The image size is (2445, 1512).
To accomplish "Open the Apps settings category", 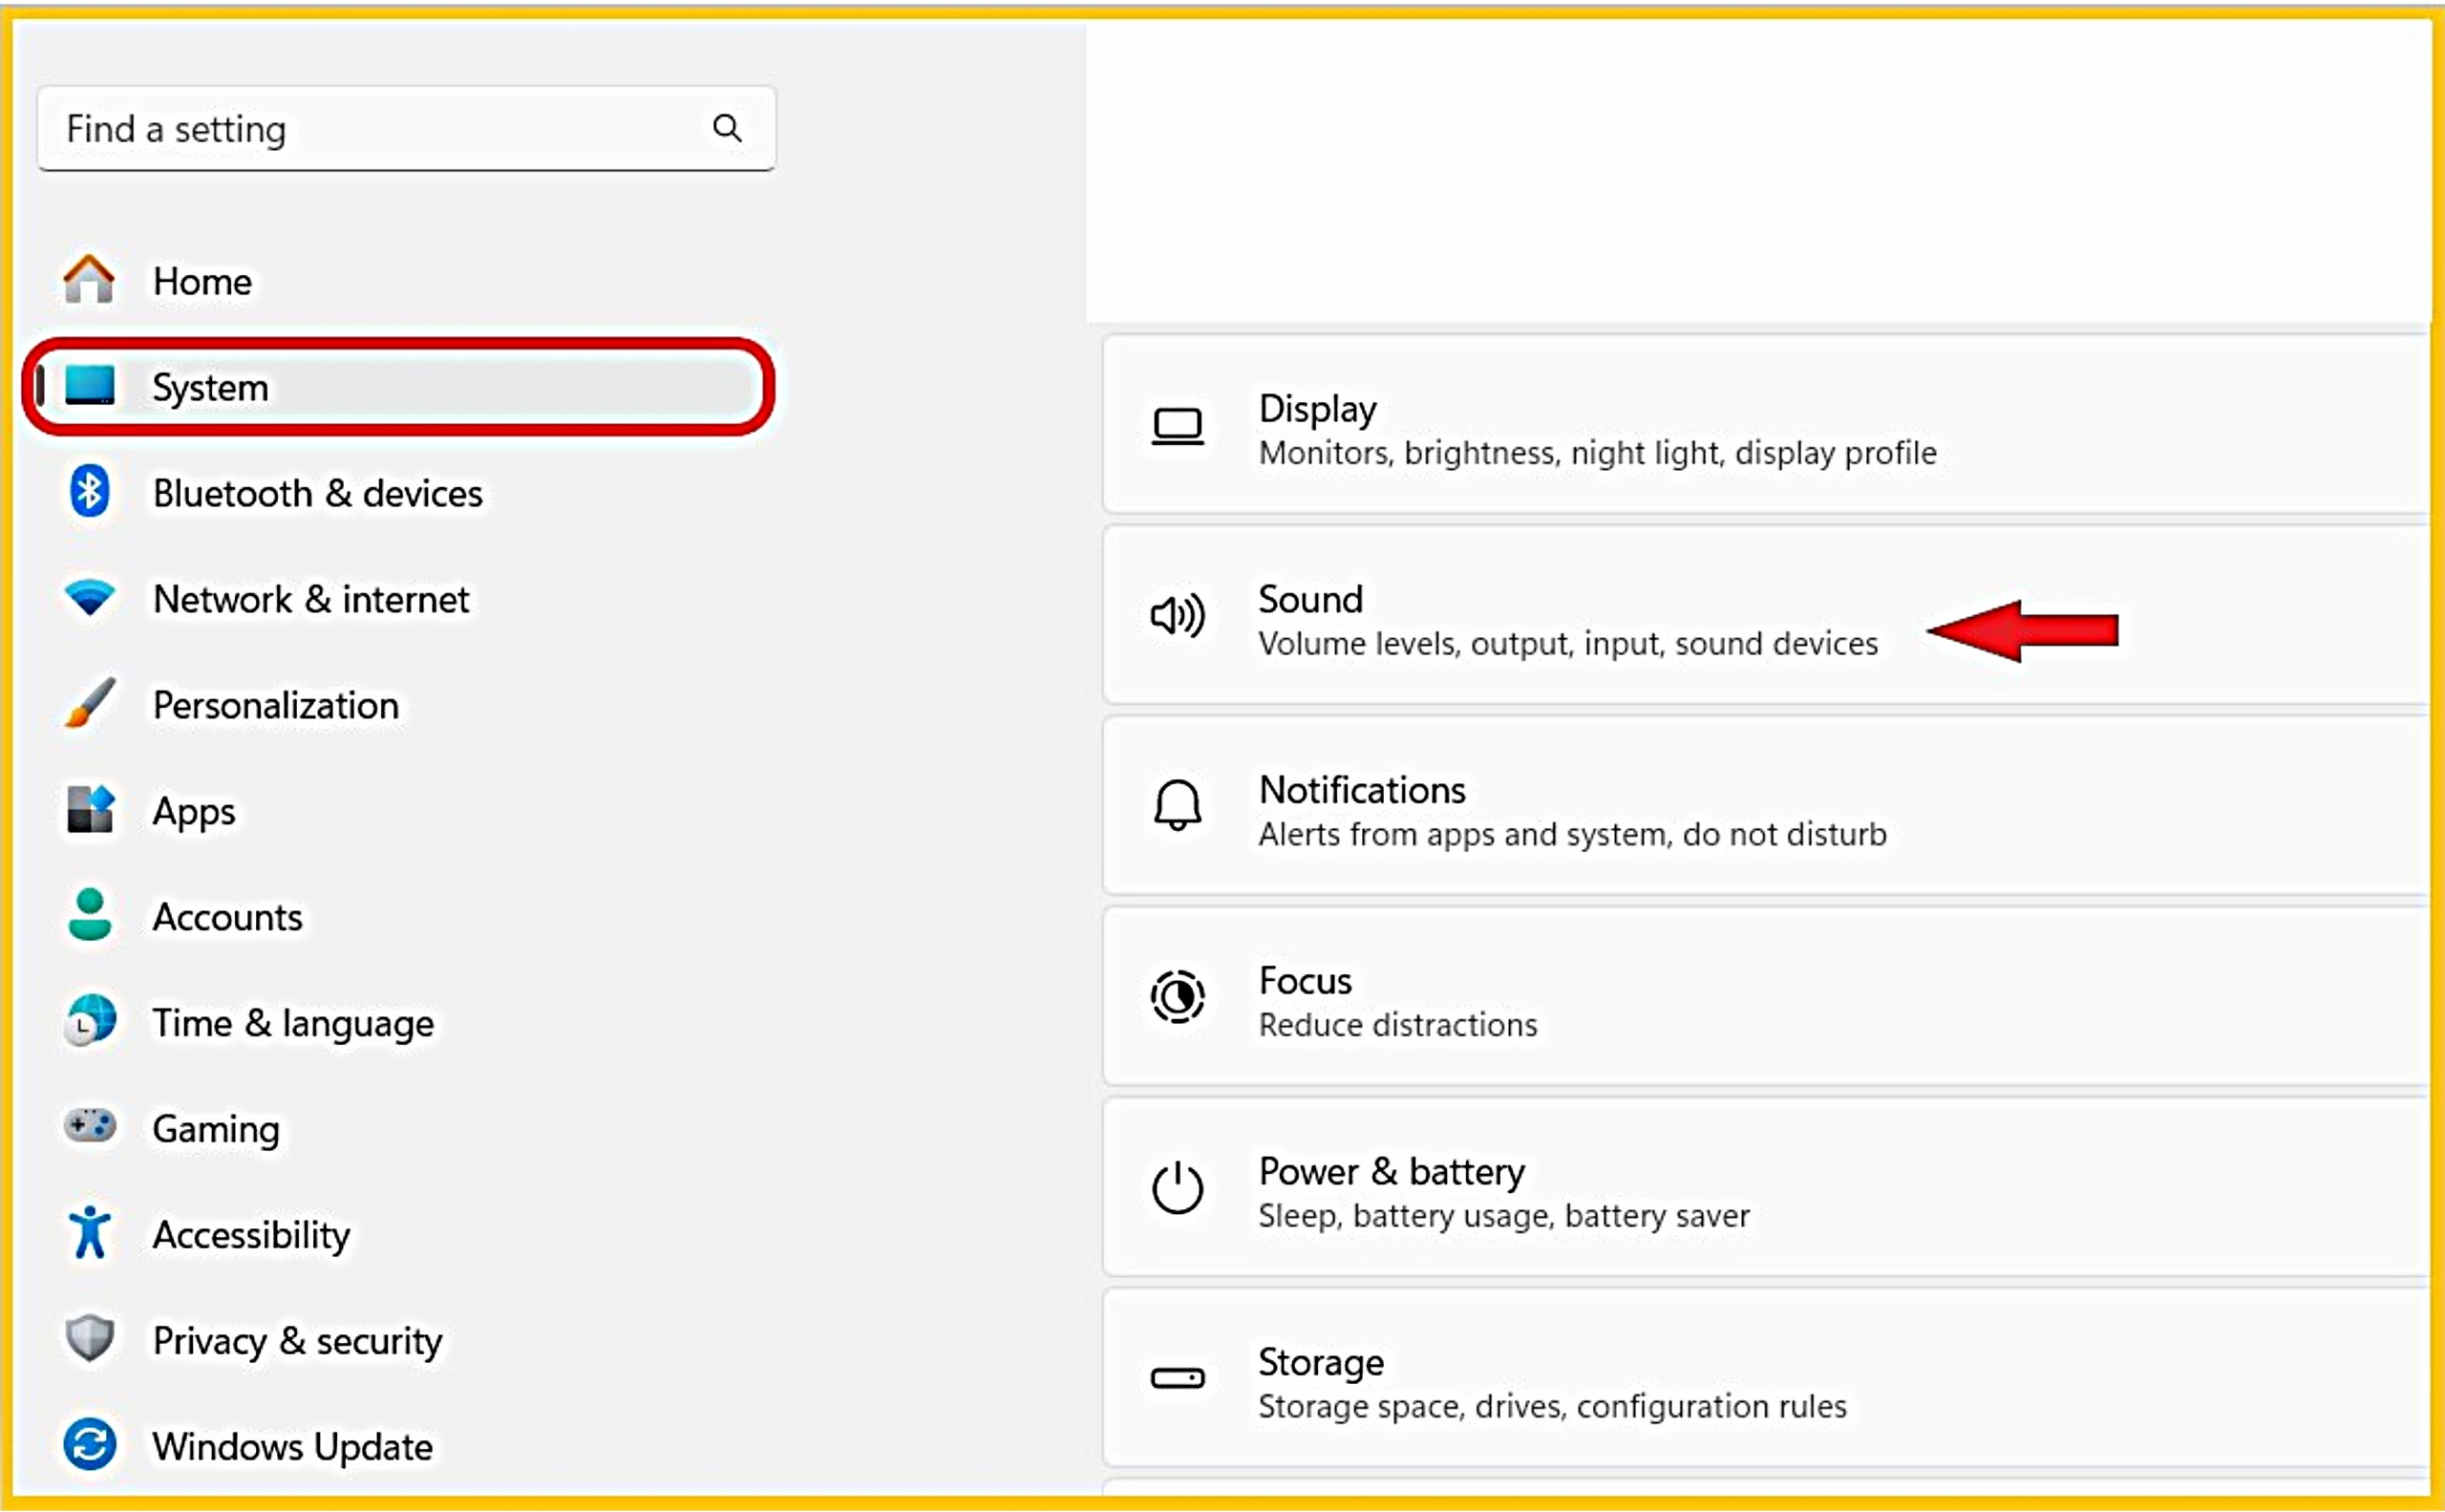I will pos(195,811).
